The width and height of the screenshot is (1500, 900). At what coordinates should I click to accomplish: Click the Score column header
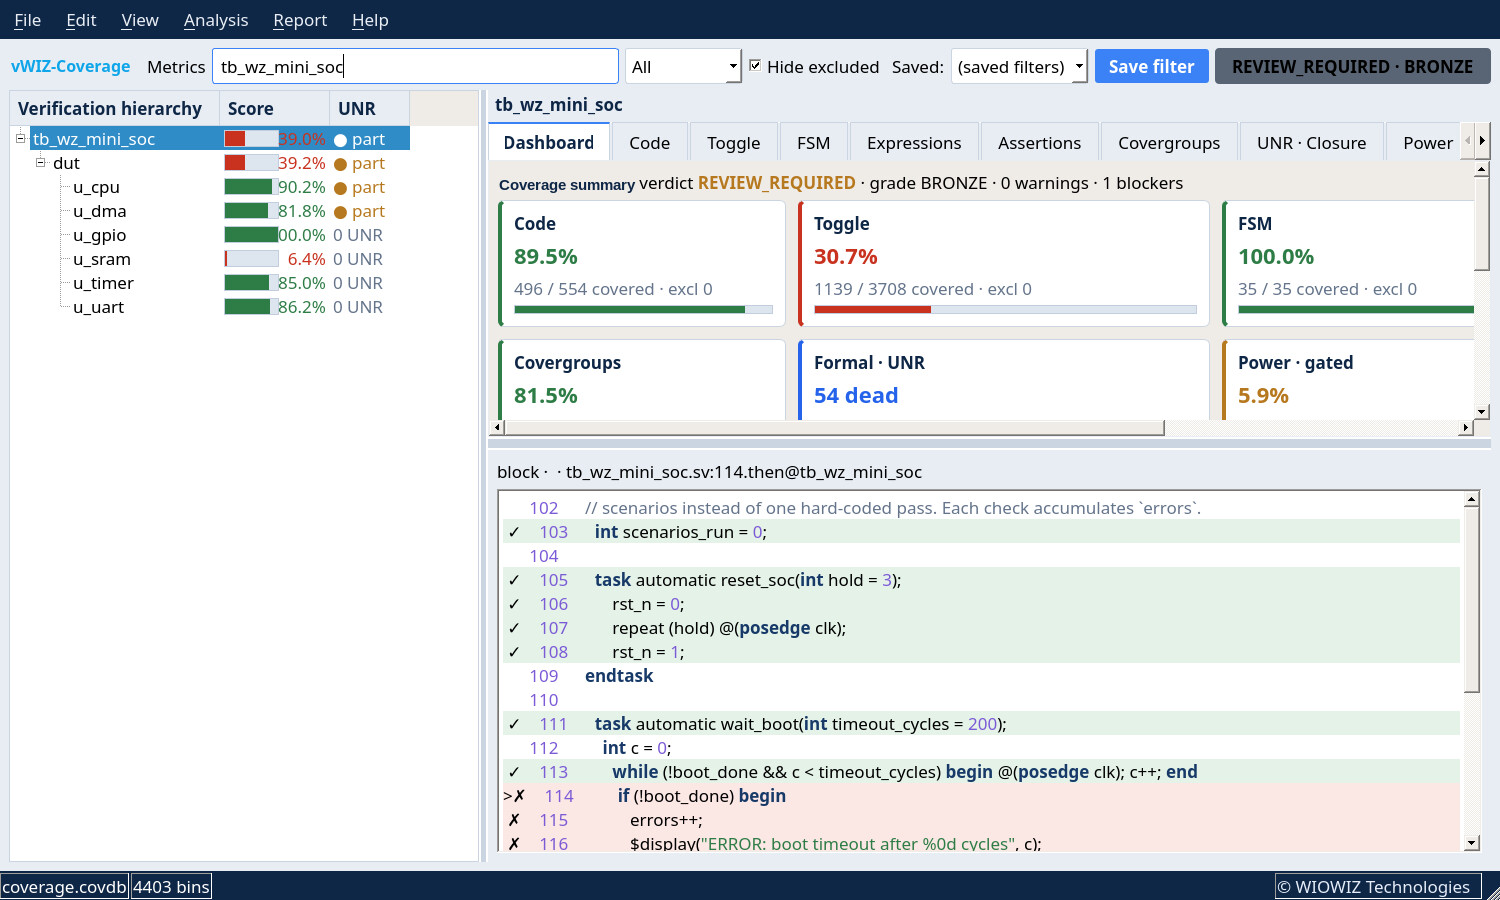coord(275,108)
